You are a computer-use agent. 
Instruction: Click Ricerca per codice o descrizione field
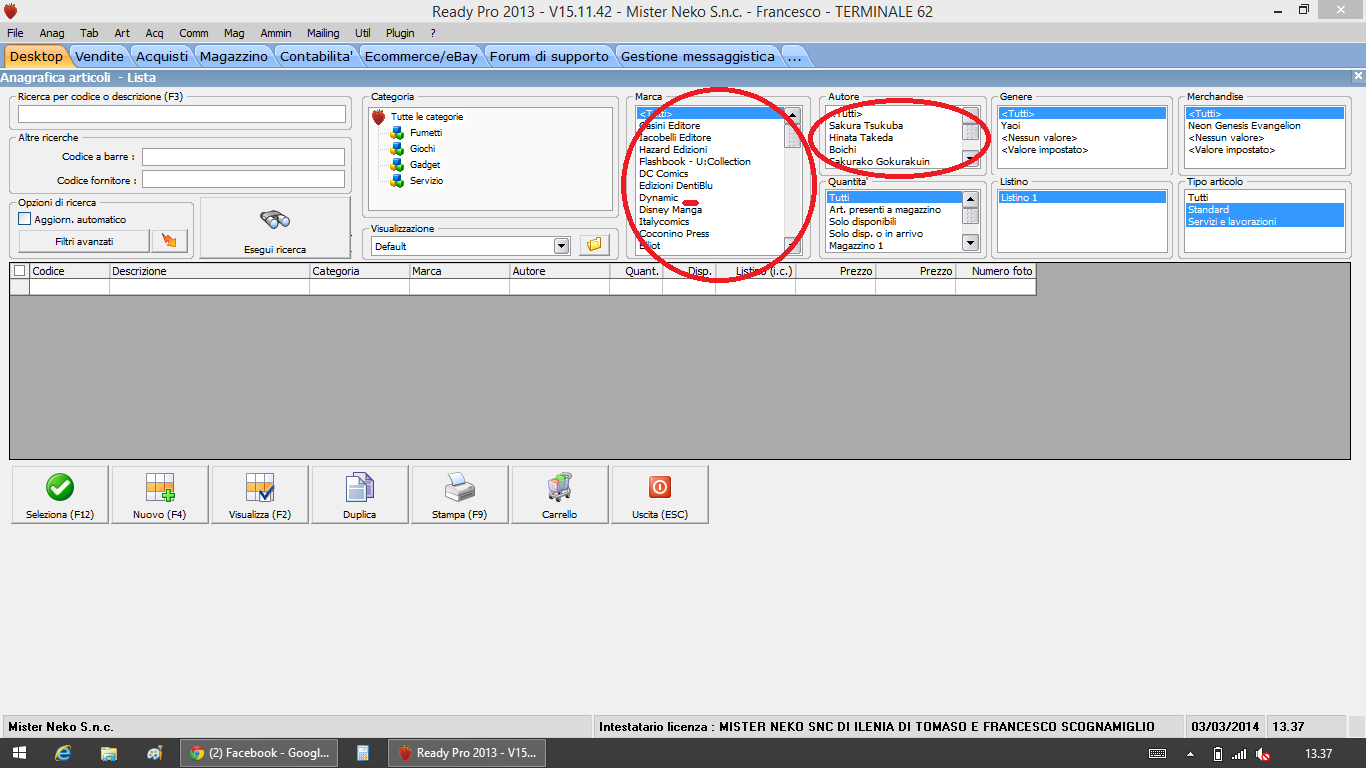(x=182, y=114)
